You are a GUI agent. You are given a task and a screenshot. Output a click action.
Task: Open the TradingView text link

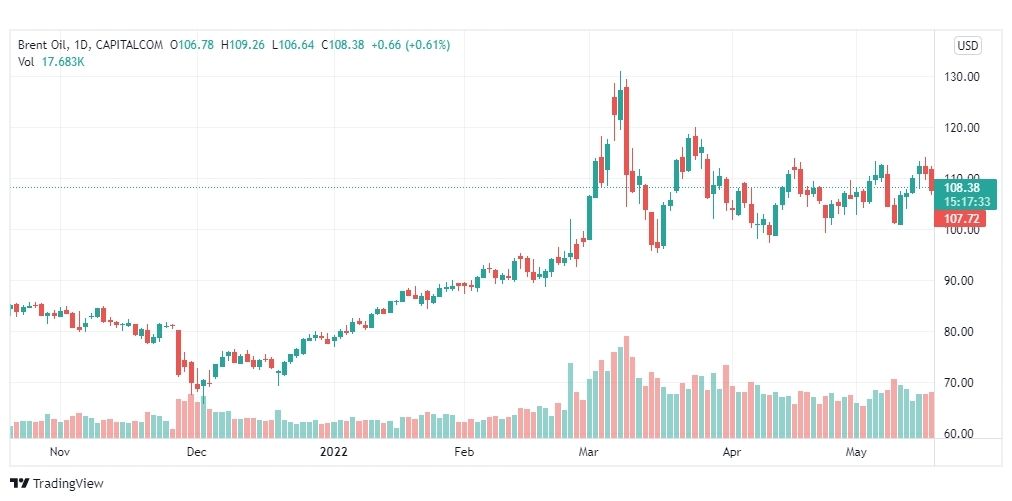click(68, 483)
